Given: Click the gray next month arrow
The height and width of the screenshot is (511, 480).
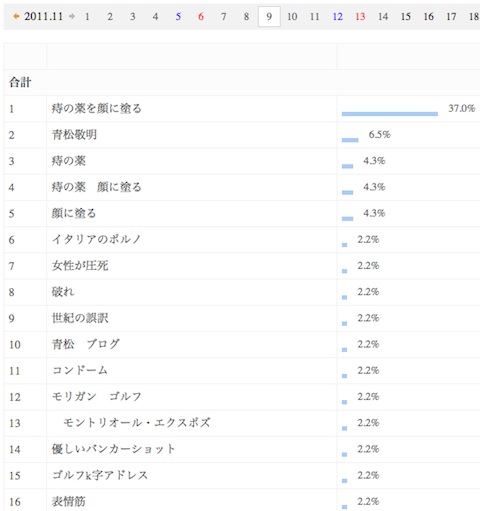Looking at the screenshot, I should click(x=72, y=16).
